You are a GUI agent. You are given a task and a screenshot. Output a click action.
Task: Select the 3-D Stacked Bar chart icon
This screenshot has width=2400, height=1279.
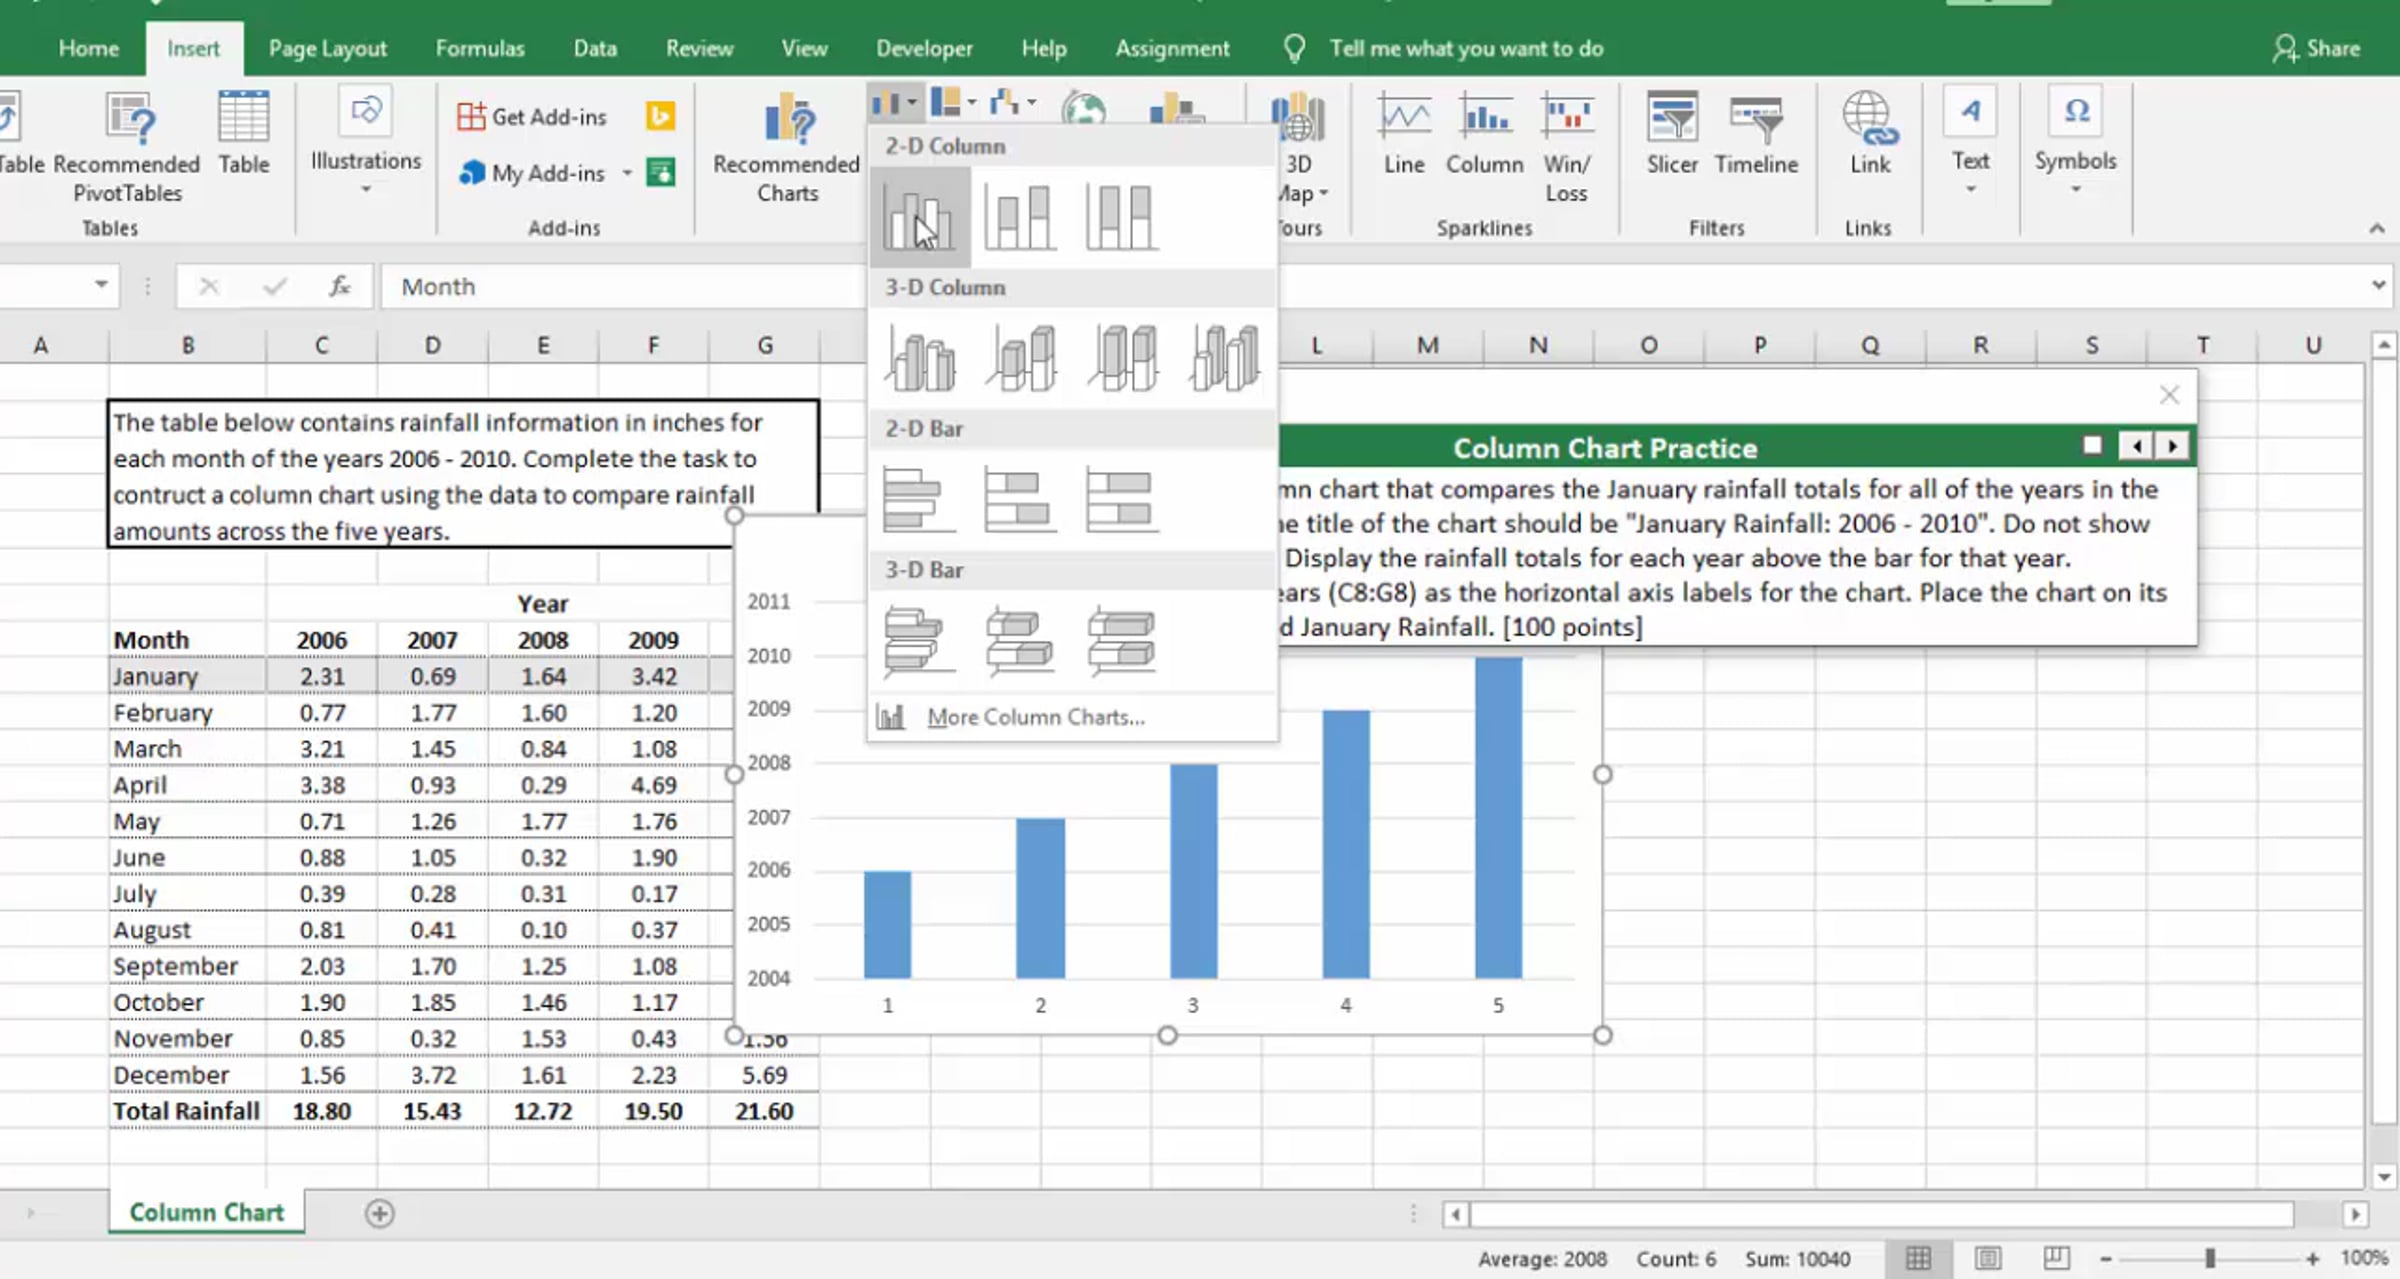[x=1019, y=642]
